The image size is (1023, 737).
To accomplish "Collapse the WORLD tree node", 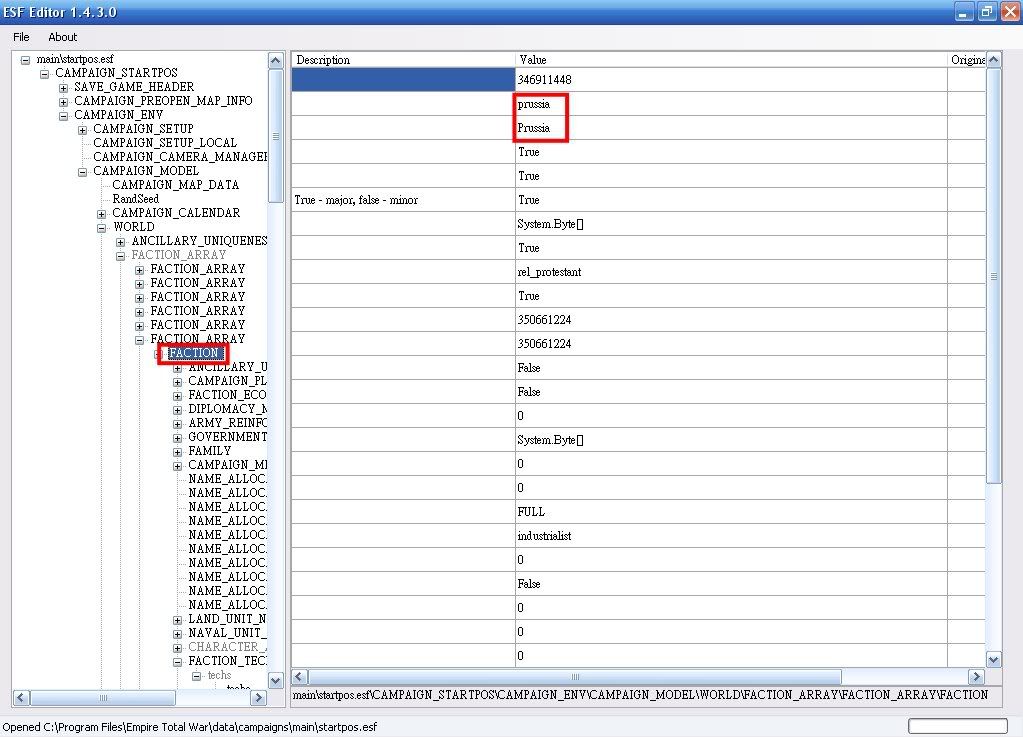I will 102,227.
